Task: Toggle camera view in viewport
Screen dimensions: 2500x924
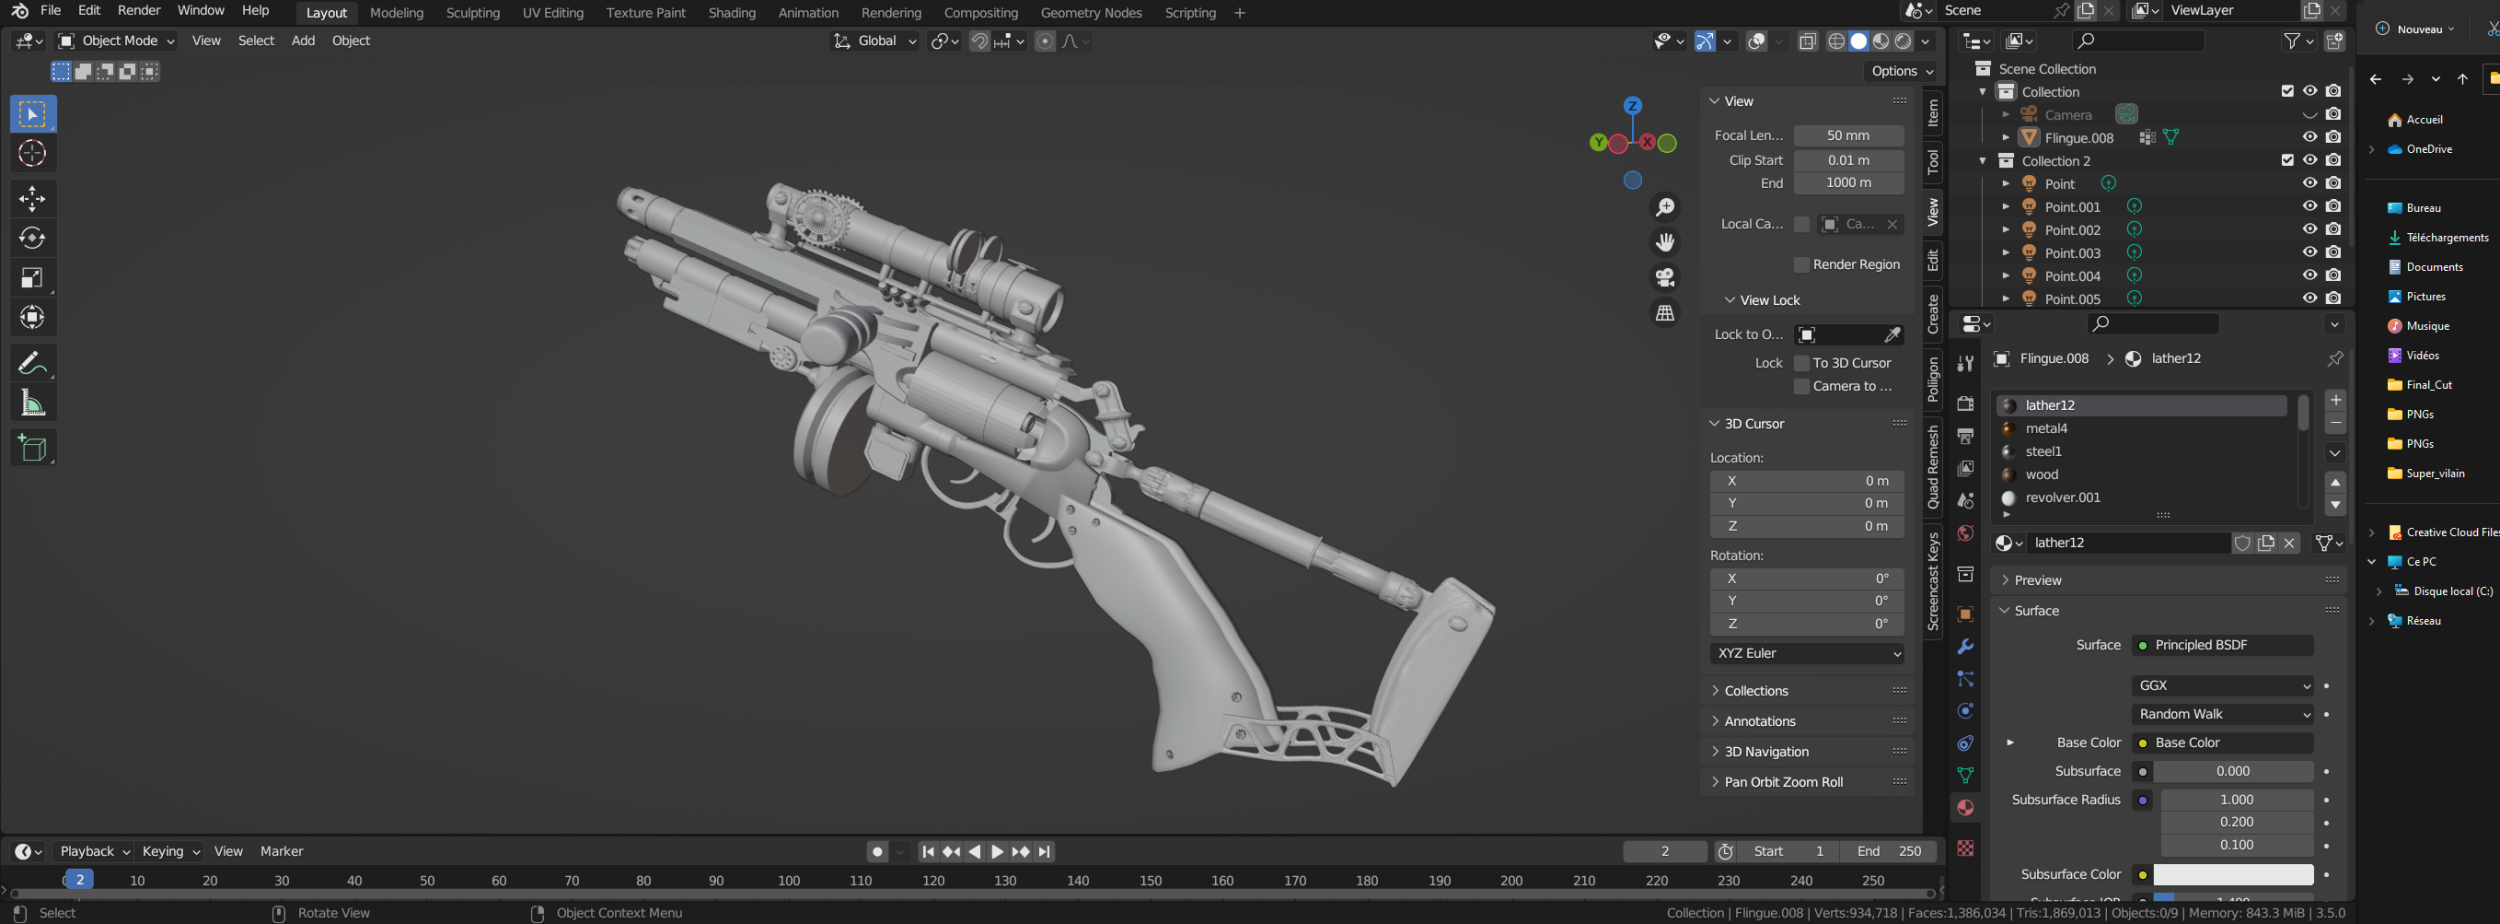Action: (1665, 277)
